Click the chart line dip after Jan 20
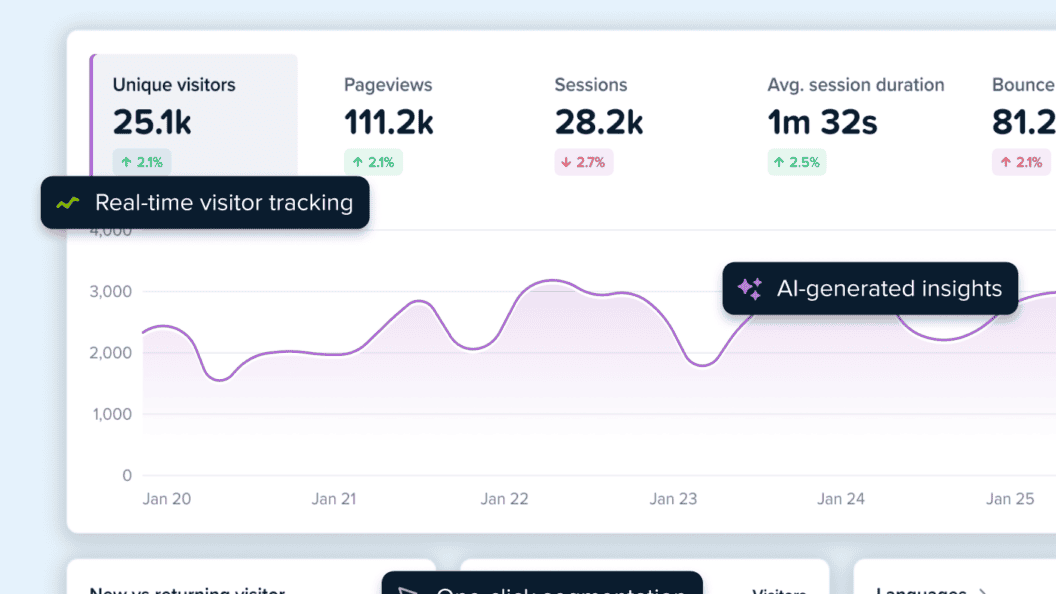The width and height of the screenshot is (1056, 594). click(x=221, y=379)
